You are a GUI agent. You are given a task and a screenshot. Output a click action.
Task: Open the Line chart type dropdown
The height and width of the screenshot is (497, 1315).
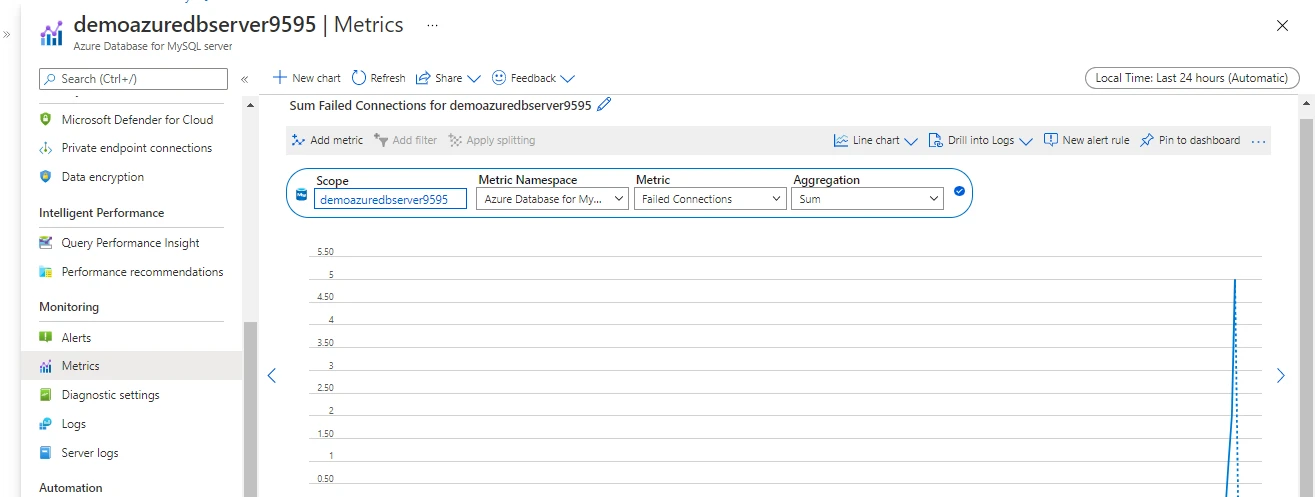pos(875,140)
